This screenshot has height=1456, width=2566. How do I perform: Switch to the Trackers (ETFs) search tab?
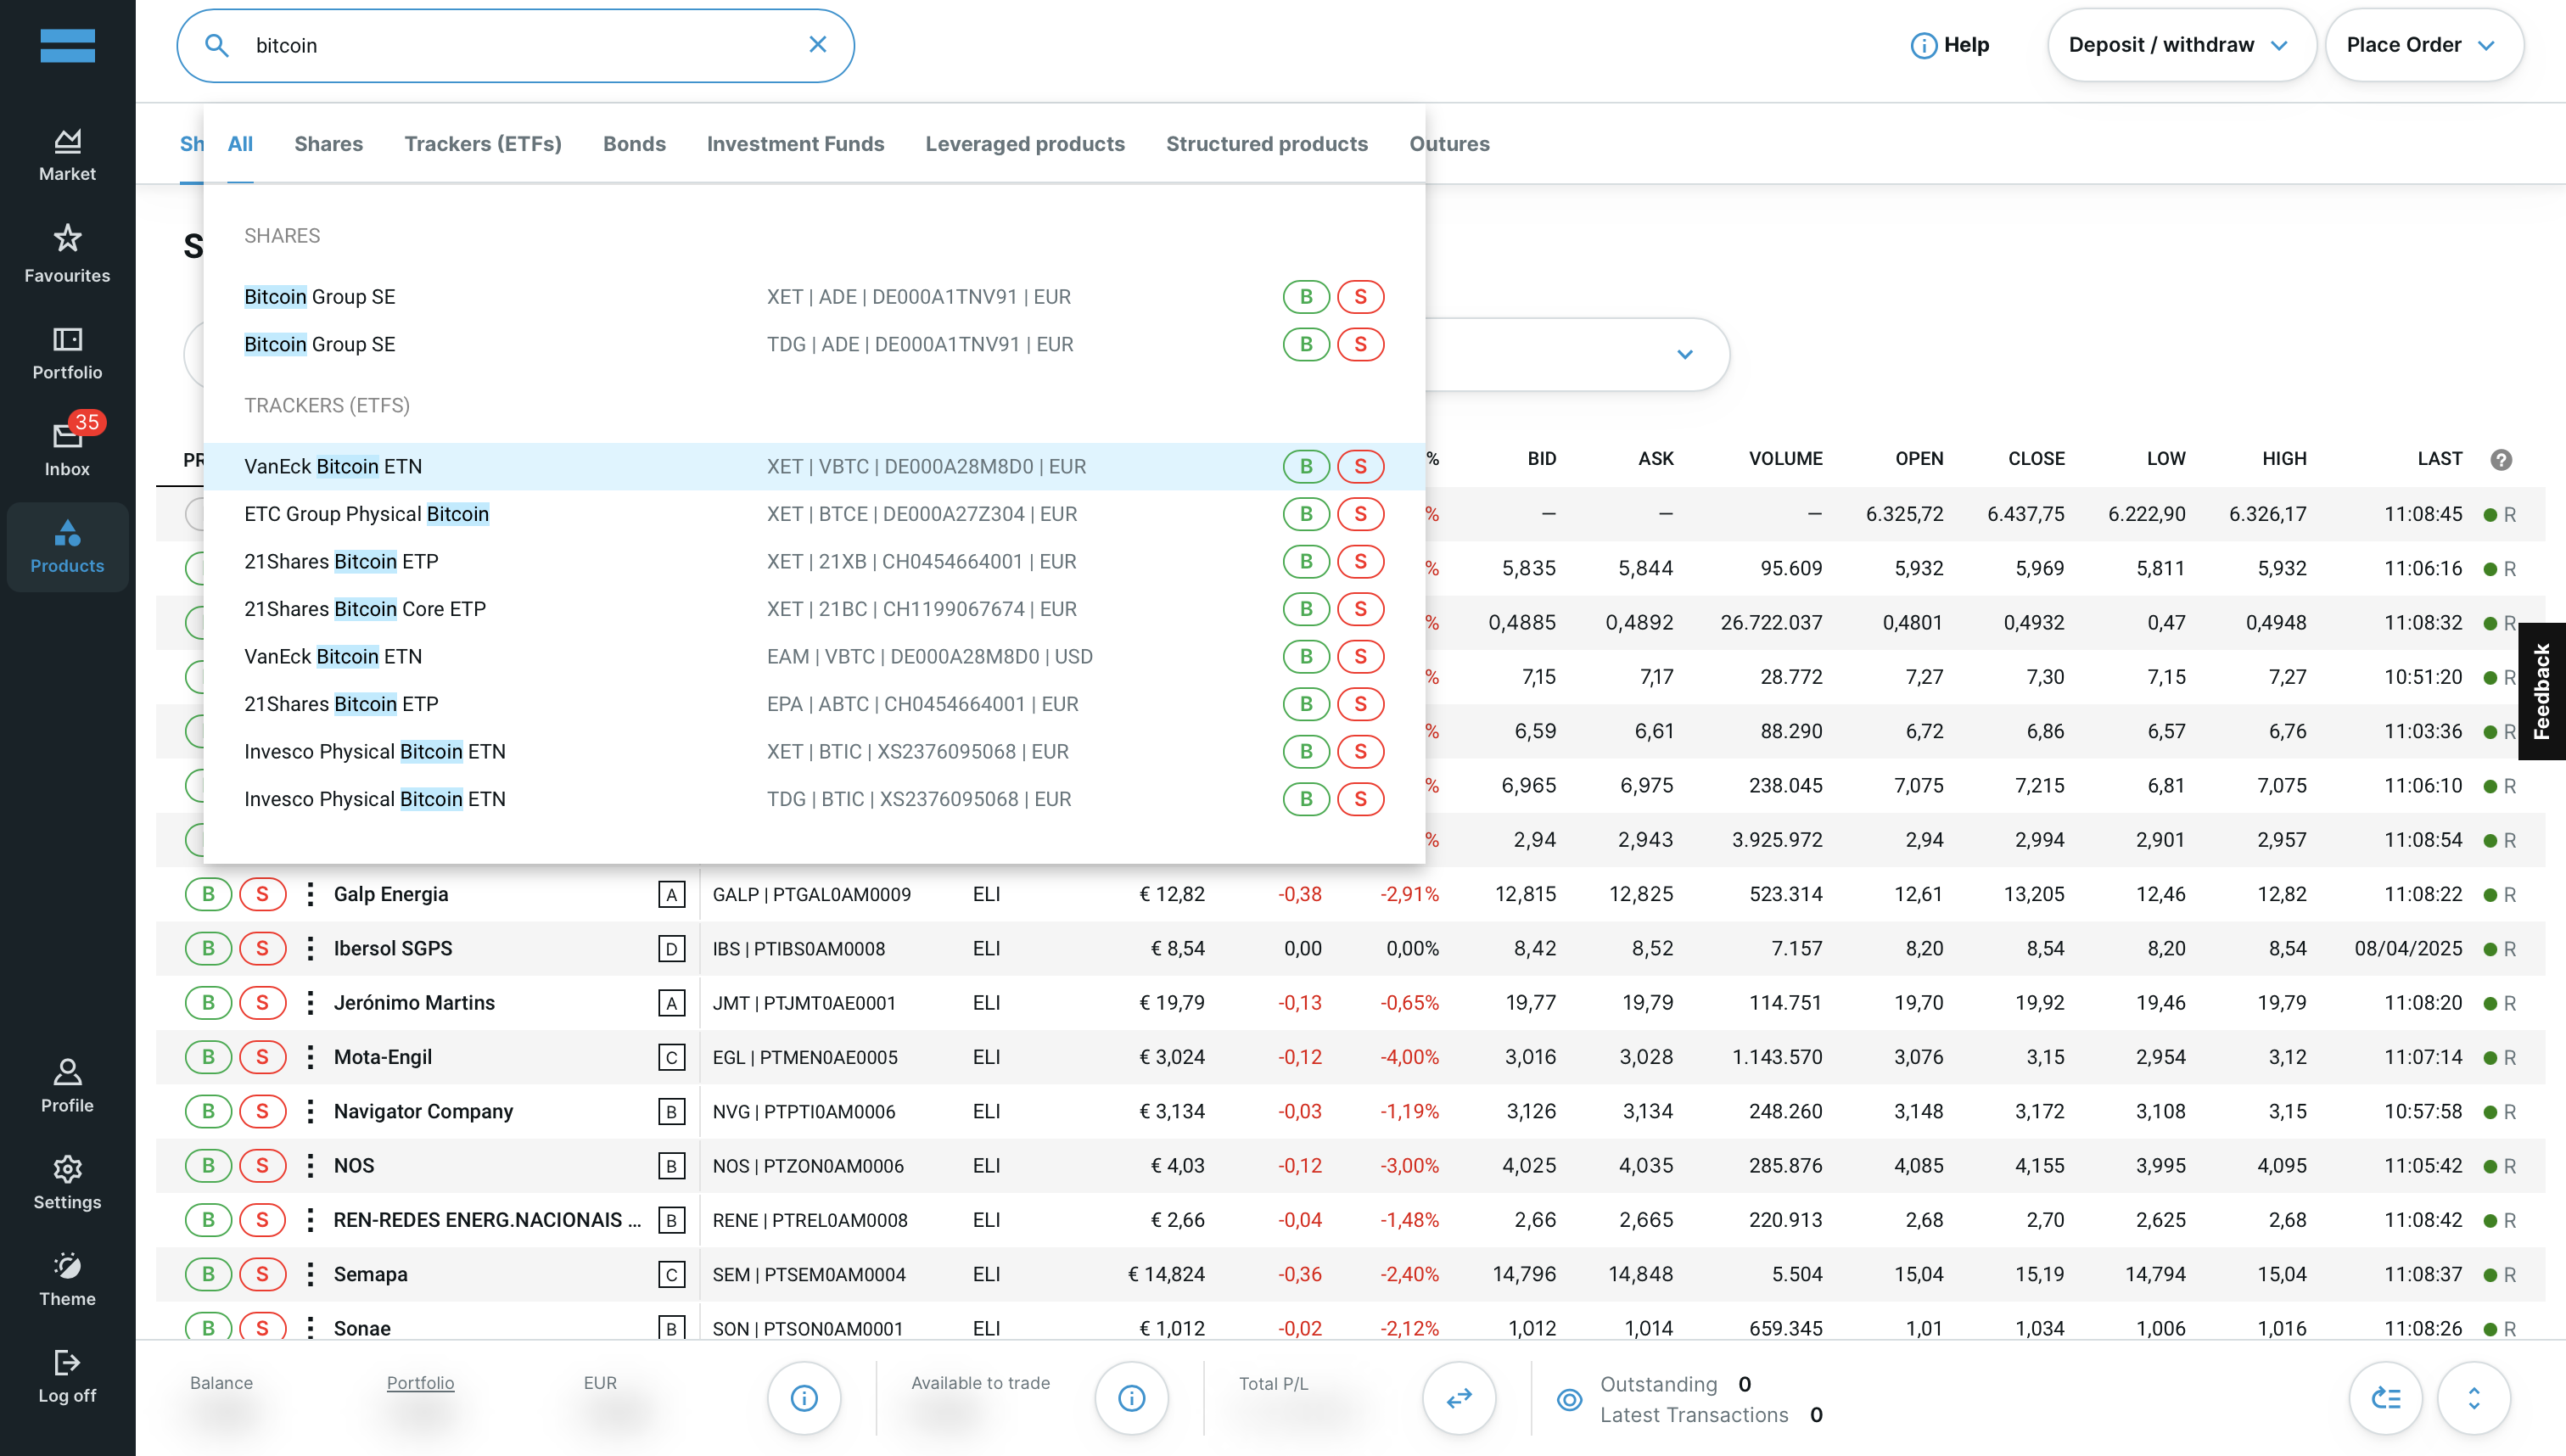pyautogui.click(x=482, y=144)
